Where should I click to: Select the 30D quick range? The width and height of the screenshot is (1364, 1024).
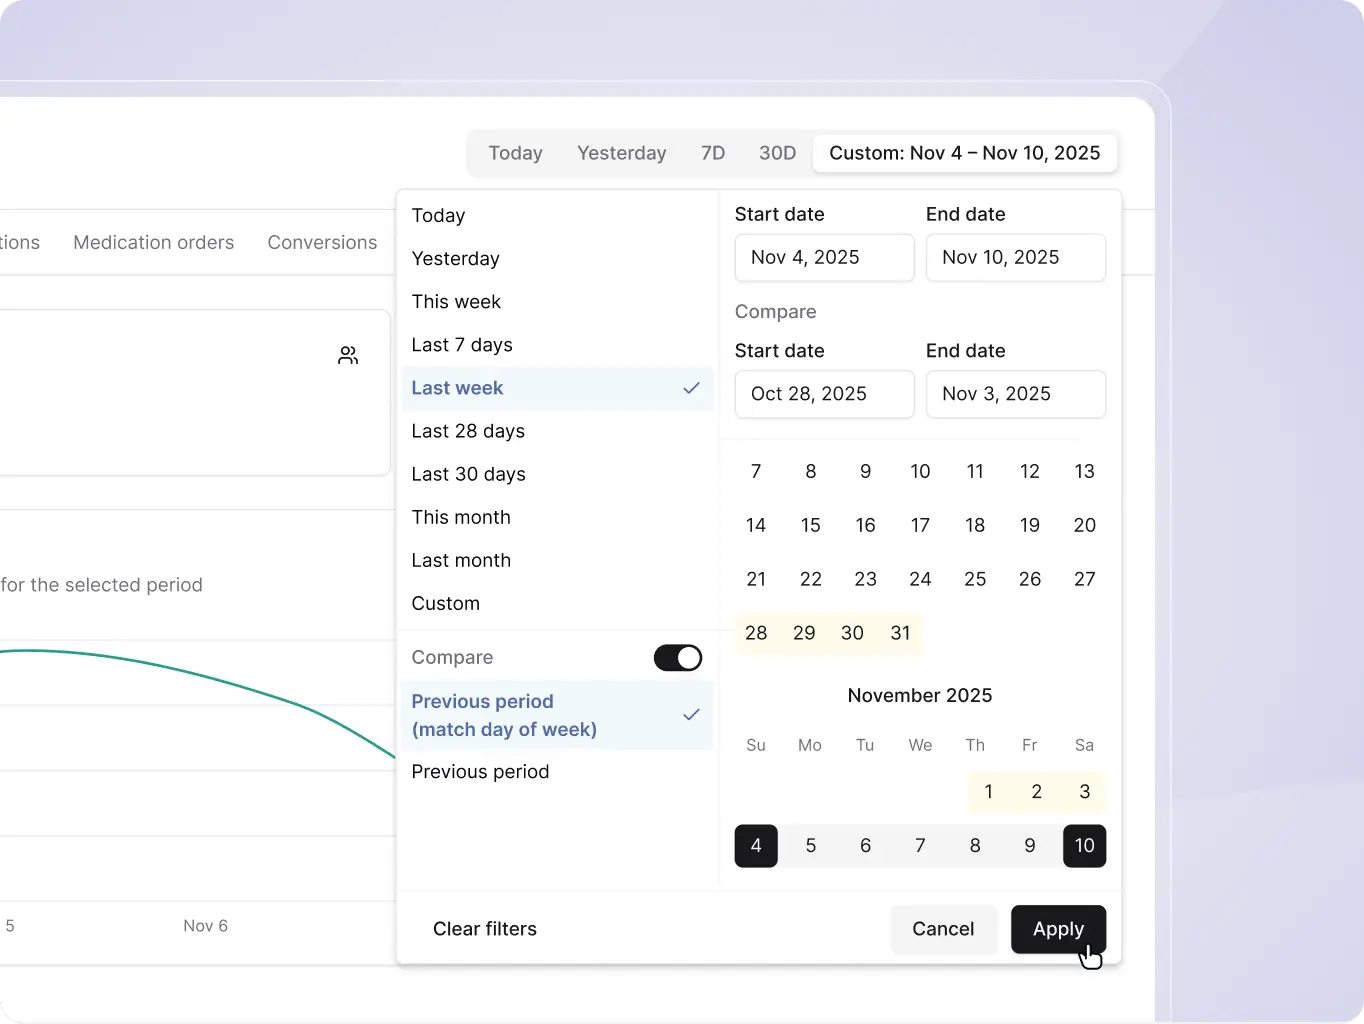coord(777,153)
